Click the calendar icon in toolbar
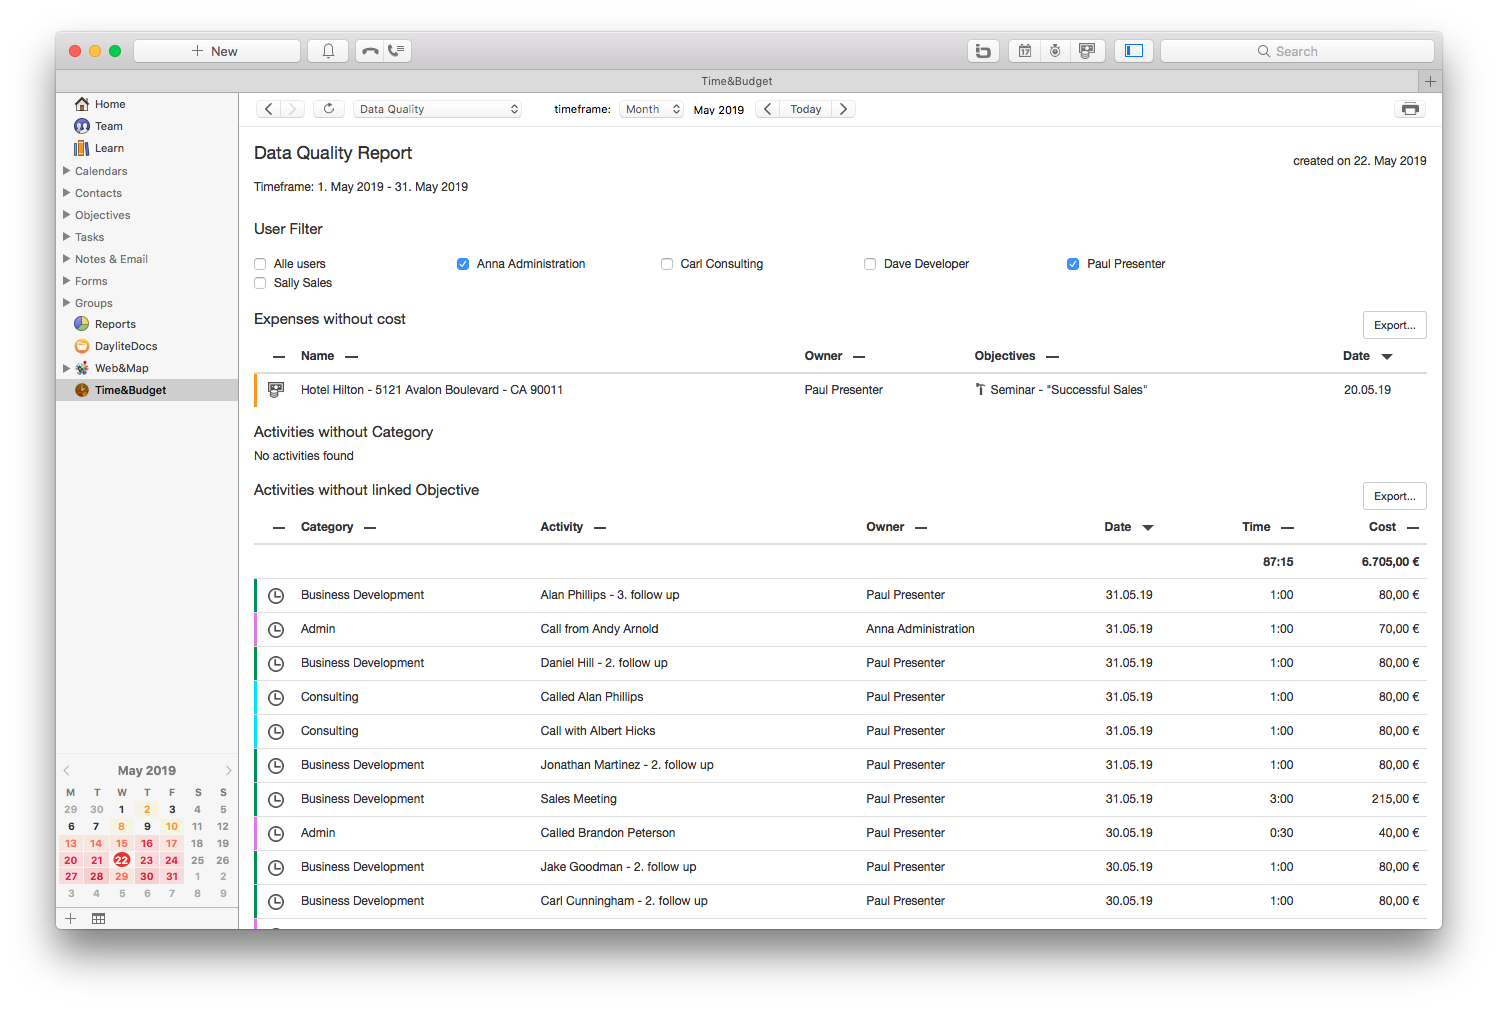The height and width of the screenshot is (1009, 1498). pos(1025,51)
